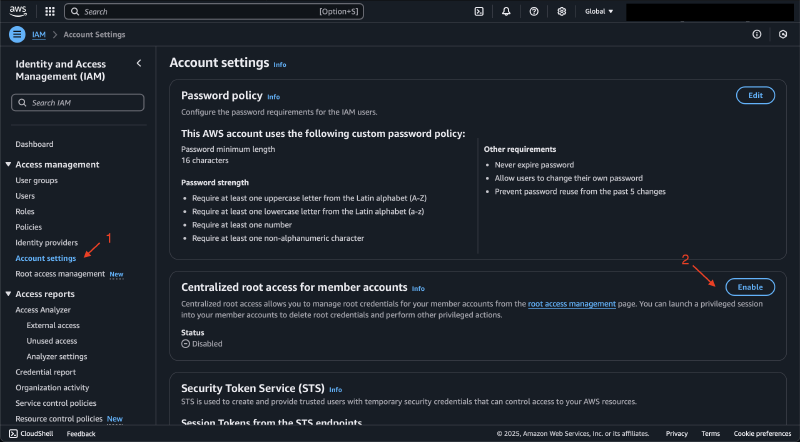Click the Disabled status icon
Viewport: 800px width, 442px height.
tap(186, 344)
